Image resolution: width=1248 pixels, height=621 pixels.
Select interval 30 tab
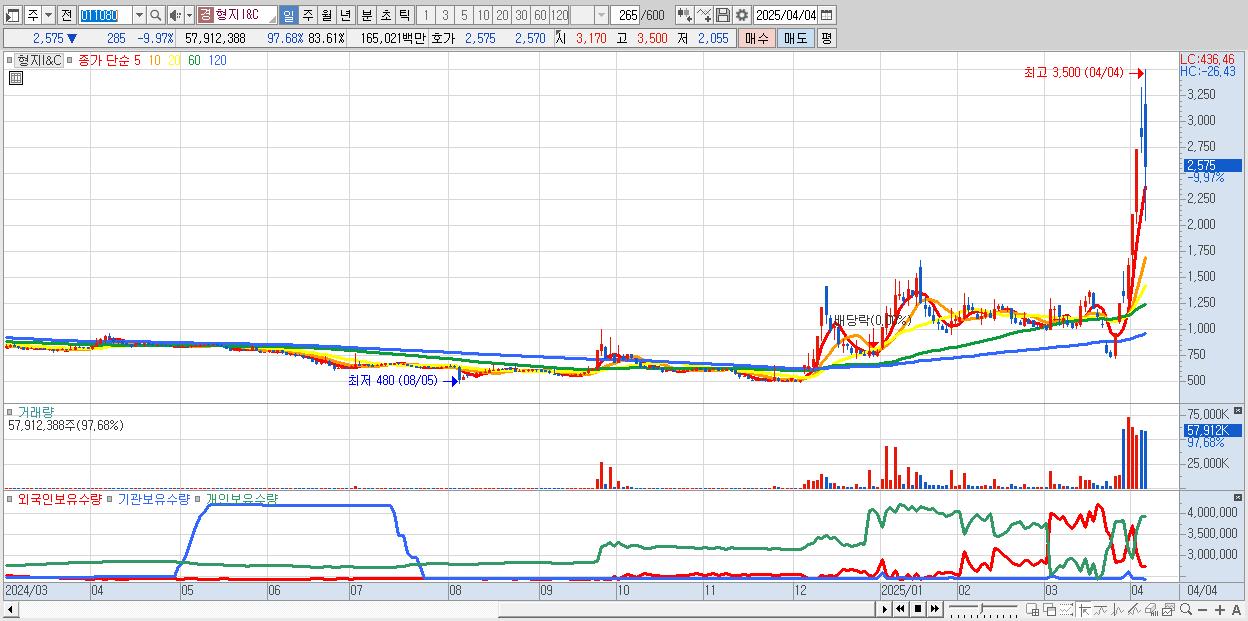tap(521, 15)
